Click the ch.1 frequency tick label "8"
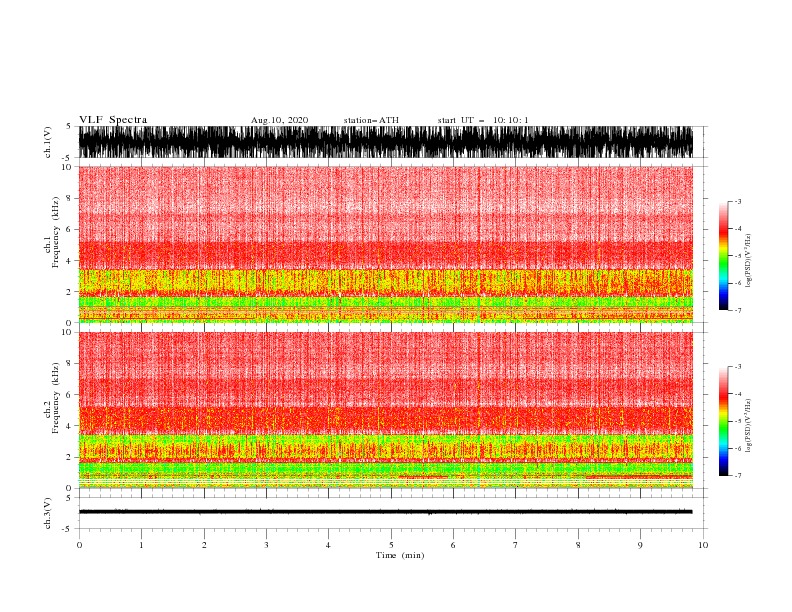Viewport: 792px width, 612px height. click(69, 198)
